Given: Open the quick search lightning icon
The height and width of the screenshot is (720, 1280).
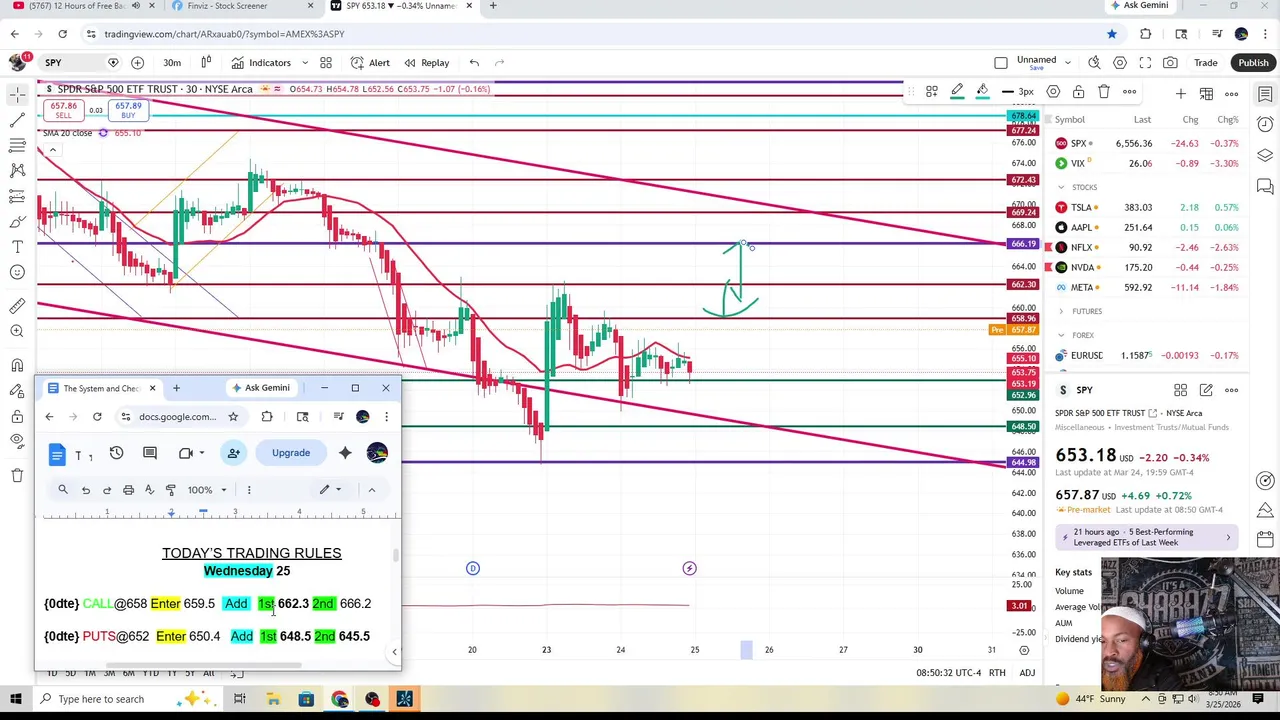Looking at the screenshot, I should point(1094,63).
